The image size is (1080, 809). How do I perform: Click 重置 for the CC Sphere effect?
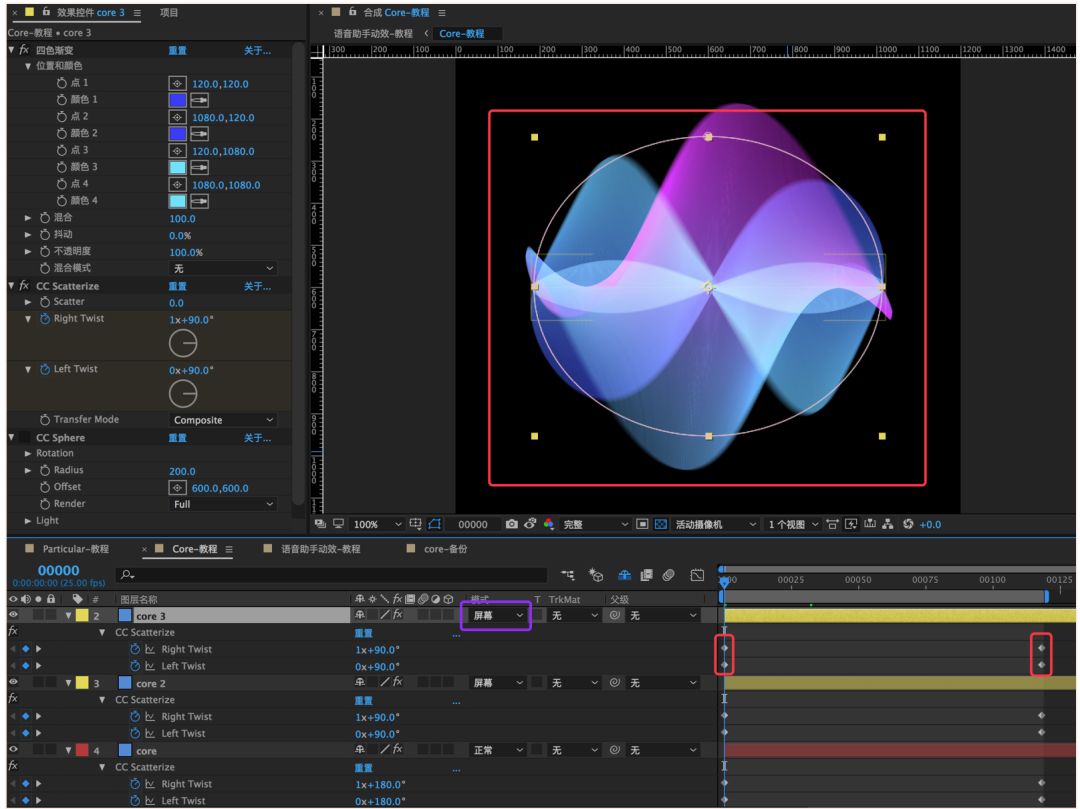[178, 438]
